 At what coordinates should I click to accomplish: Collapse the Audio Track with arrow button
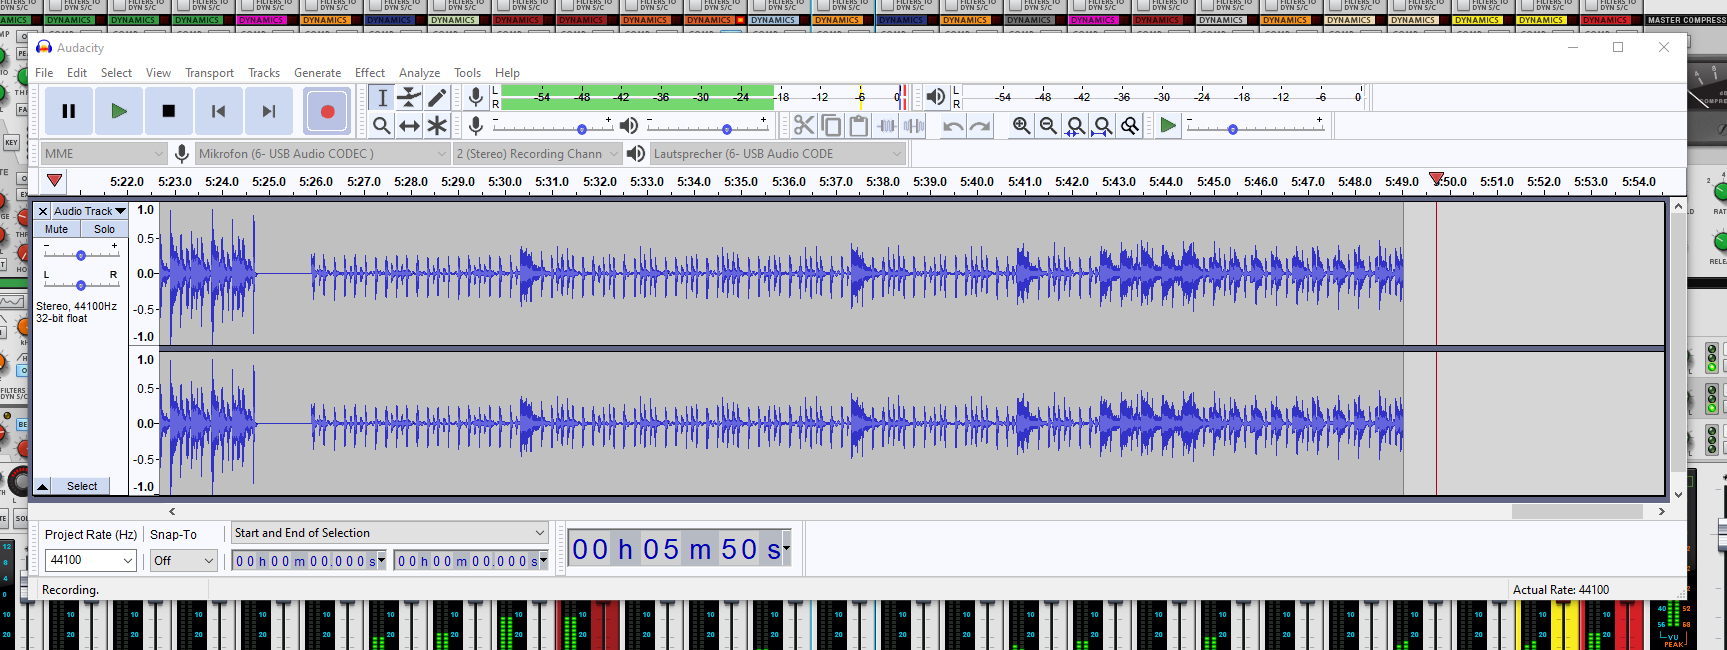click(43, 486)
